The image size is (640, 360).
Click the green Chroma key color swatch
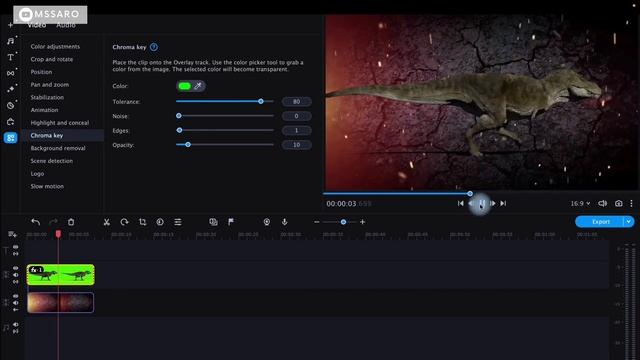(x=184, y=86)
